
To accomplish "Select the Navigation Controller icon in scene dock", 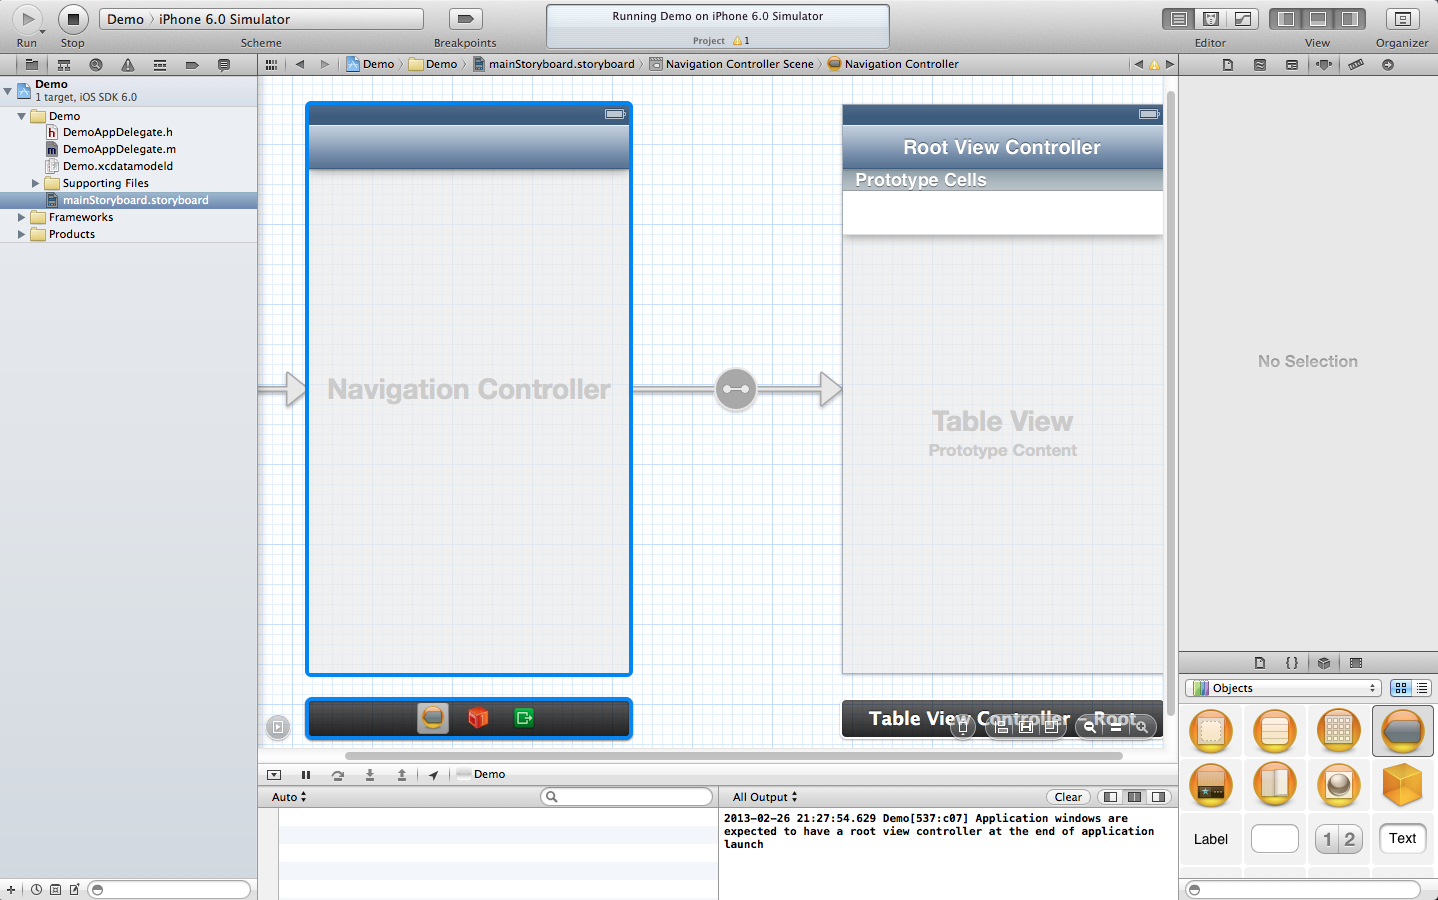I will click(x=433, y=718).
